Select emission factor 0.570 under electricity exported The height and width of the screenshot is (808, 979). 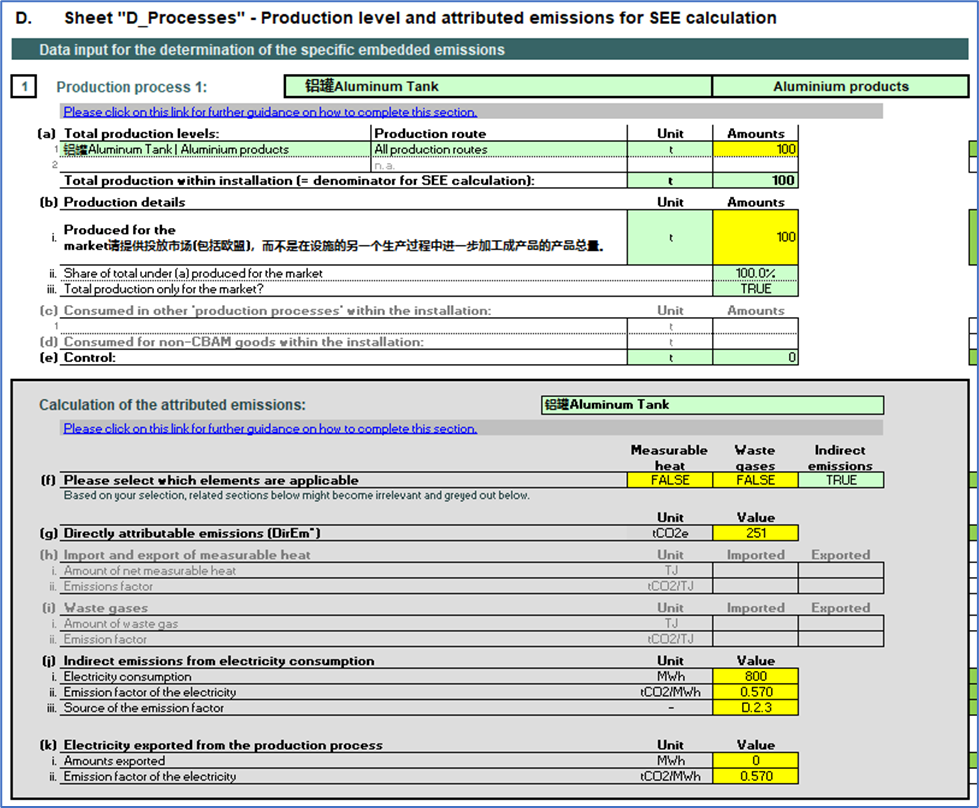pyautogui.click(x=755, y=777)
